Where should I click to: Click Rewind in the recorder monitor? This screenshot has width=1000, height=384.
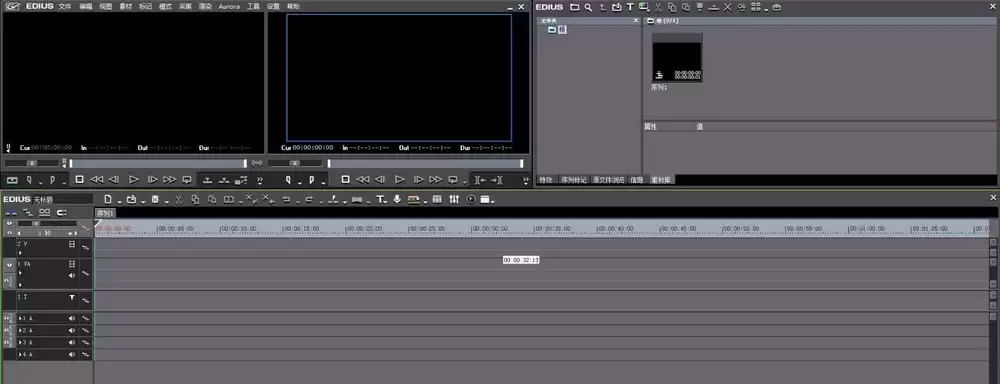pyautogui.click(x=362, y=180)
